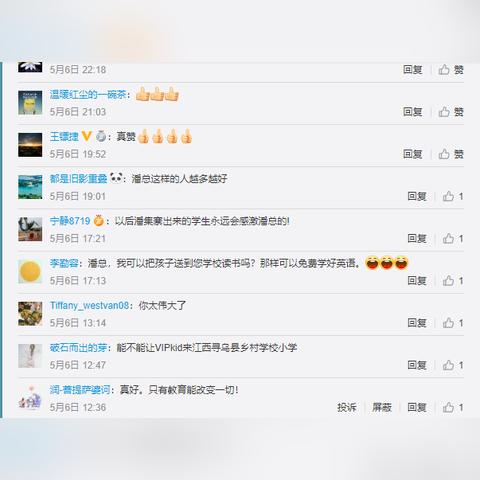Open 宁静8719's avatar thumbnail
The image size is (480, 480).
coord(30,229)
